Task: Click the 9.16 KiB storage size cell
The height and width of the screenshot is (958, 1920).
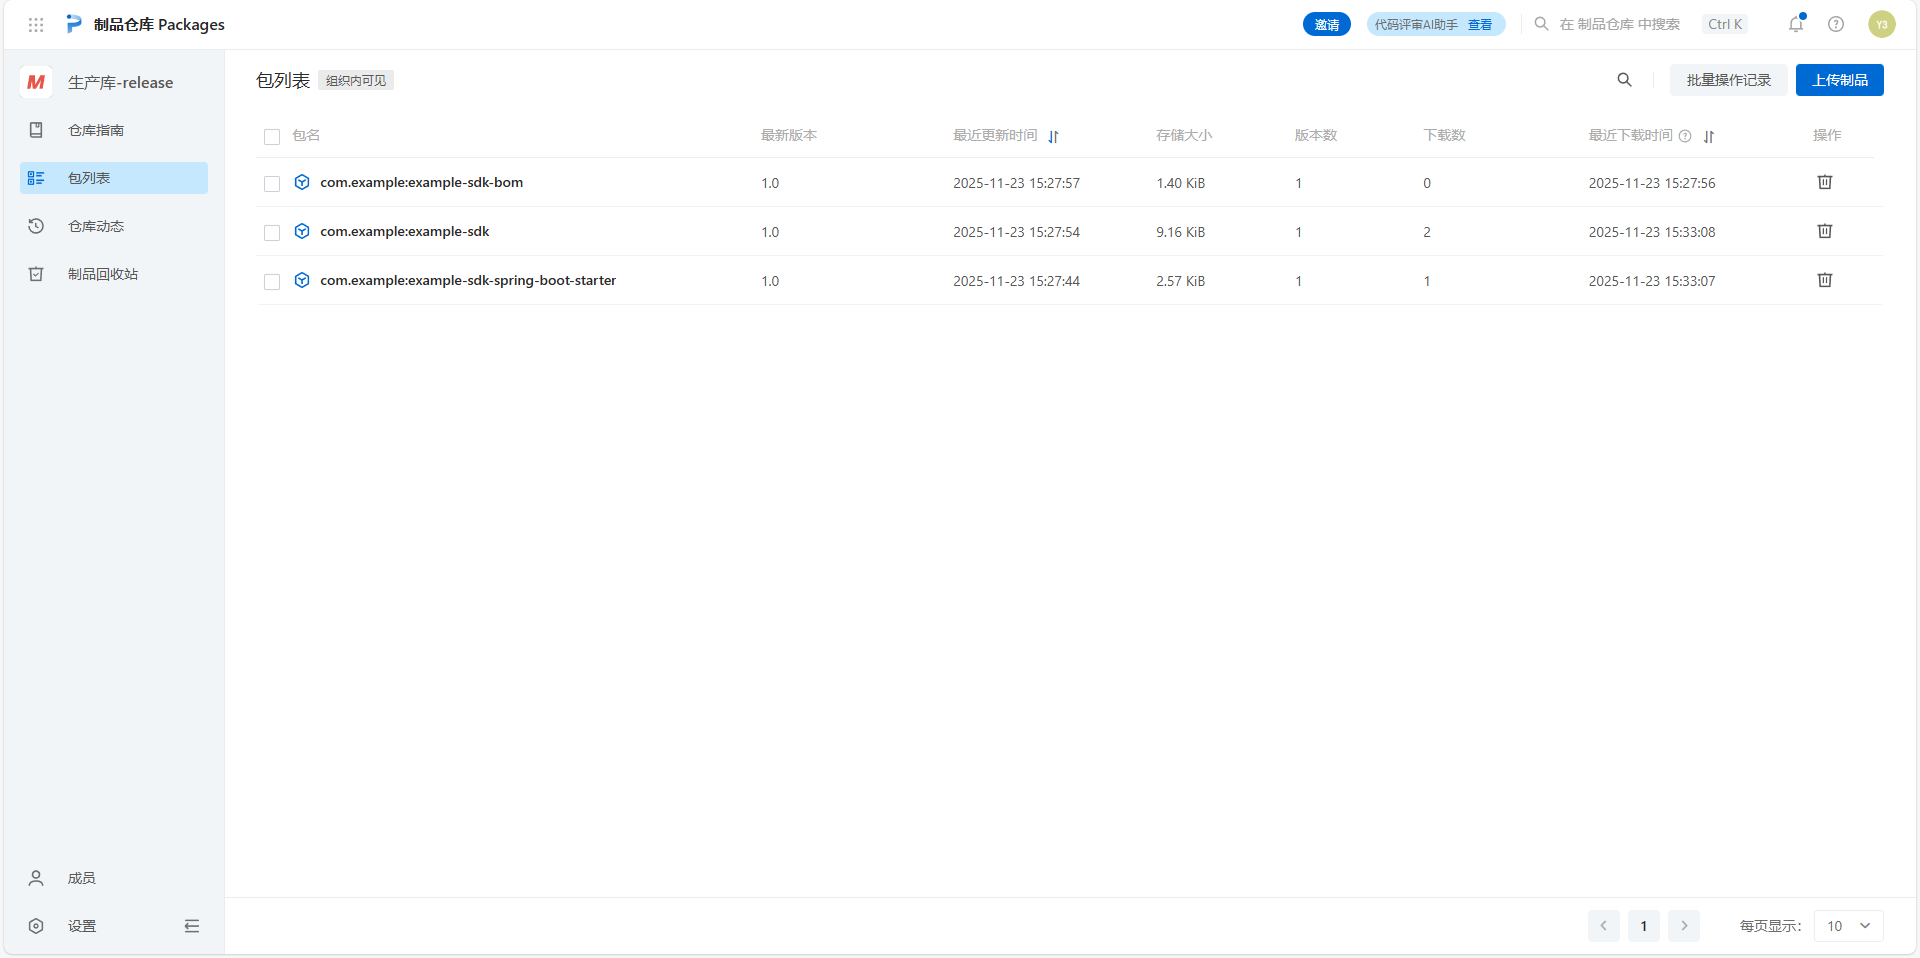Action: click(1181, 232)
